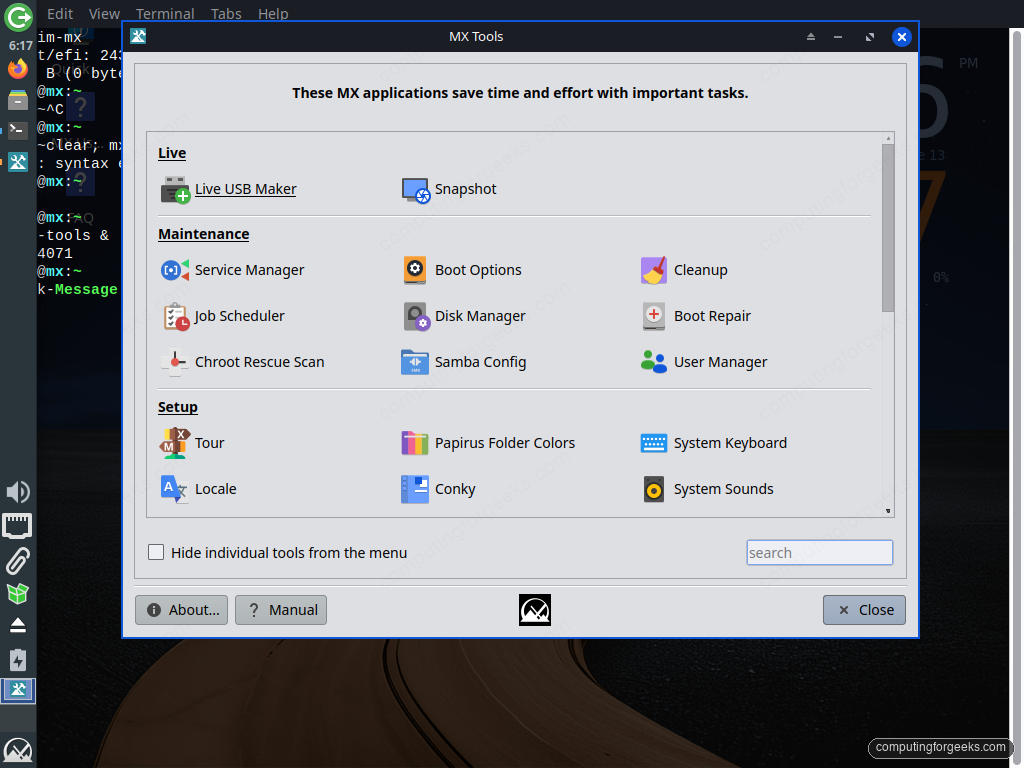Open the System Keyboard icon
The height and width of the screenshot is (768, 1024).
tap(654, 443)
